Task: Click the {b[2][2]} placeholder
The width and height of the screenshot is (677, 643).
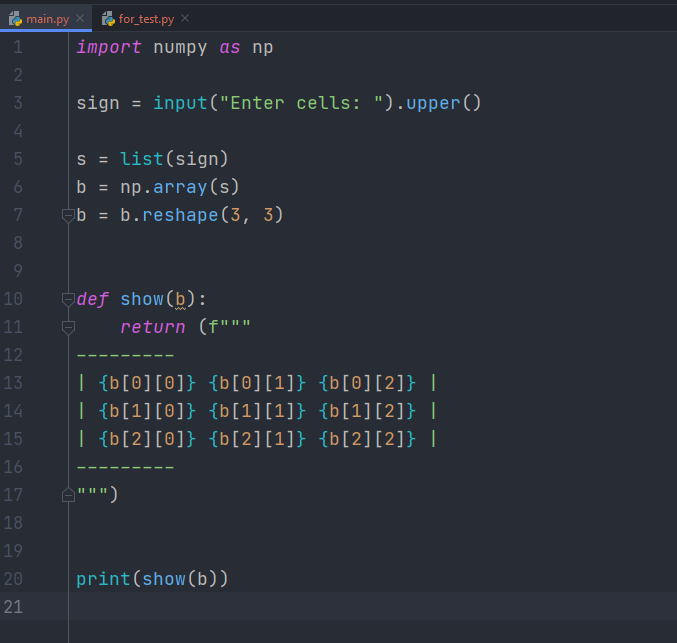Action: (x=367, y=439)
